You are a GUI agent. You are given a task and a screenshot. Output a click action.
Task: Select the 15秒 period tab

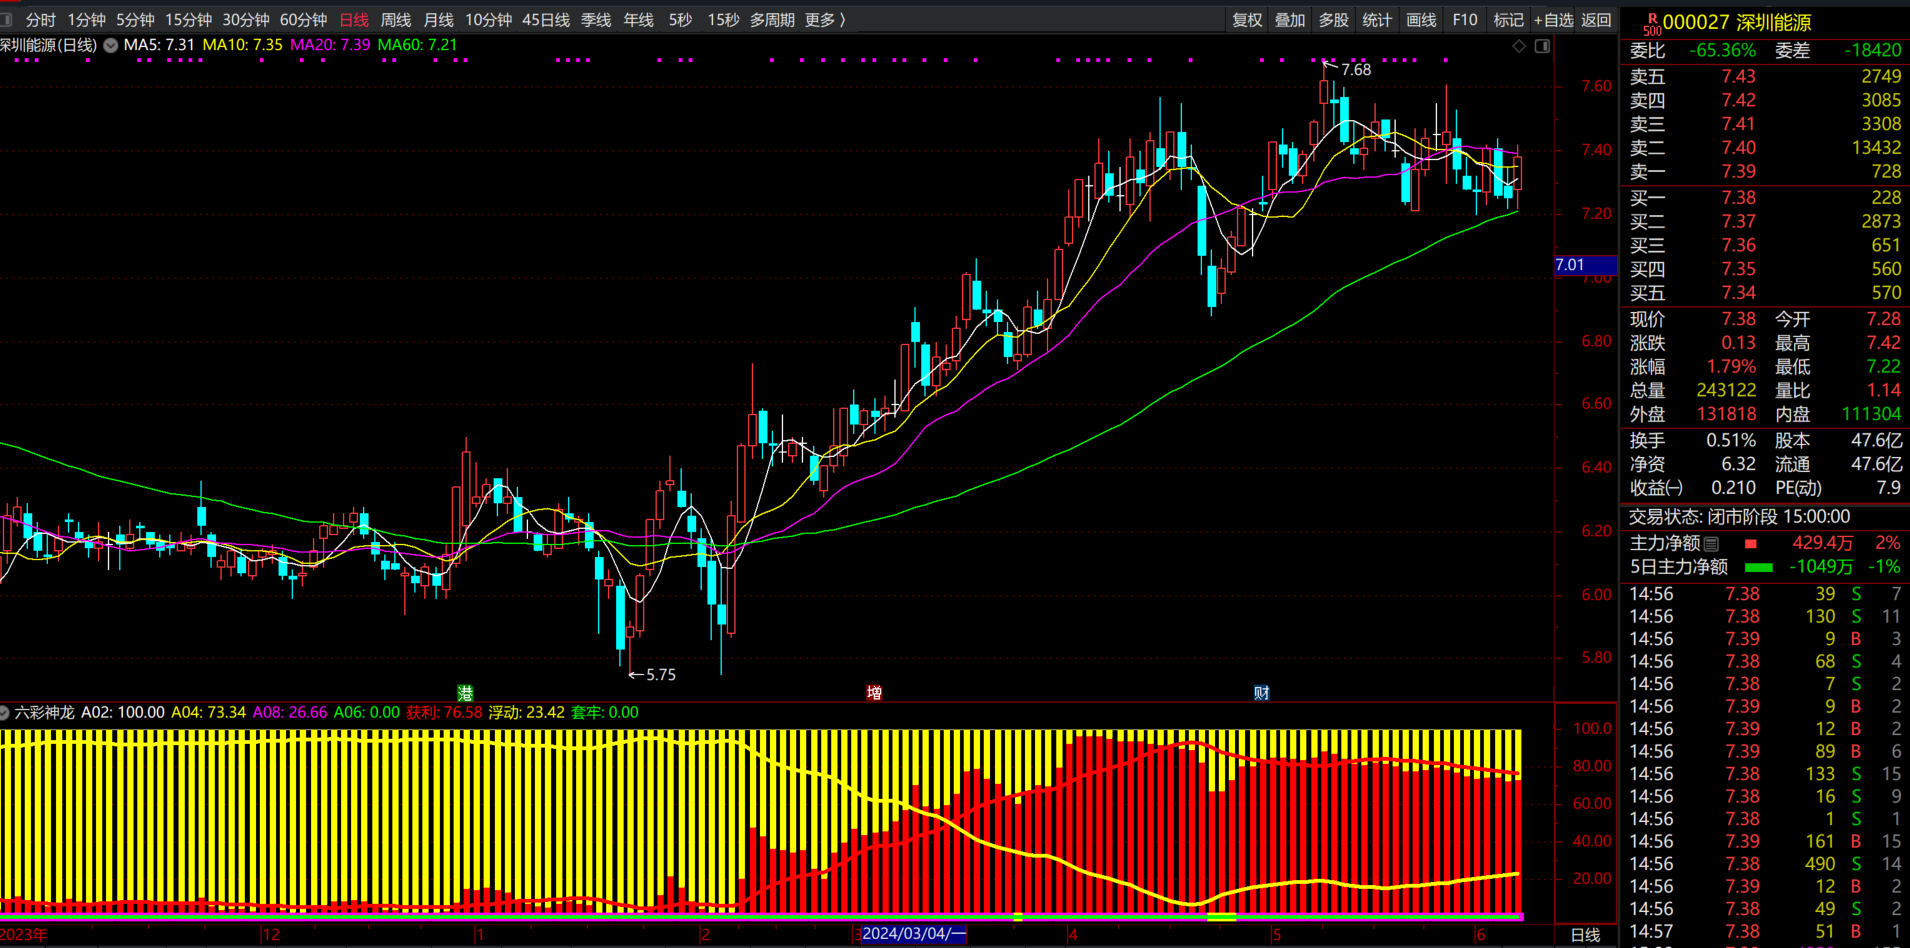point(723,20)
